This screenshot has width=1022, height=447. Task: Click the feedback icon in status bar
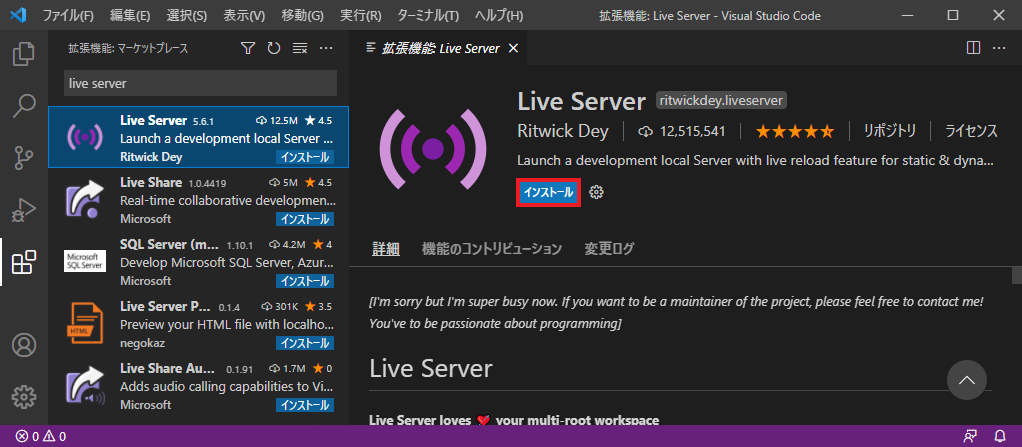971,436
